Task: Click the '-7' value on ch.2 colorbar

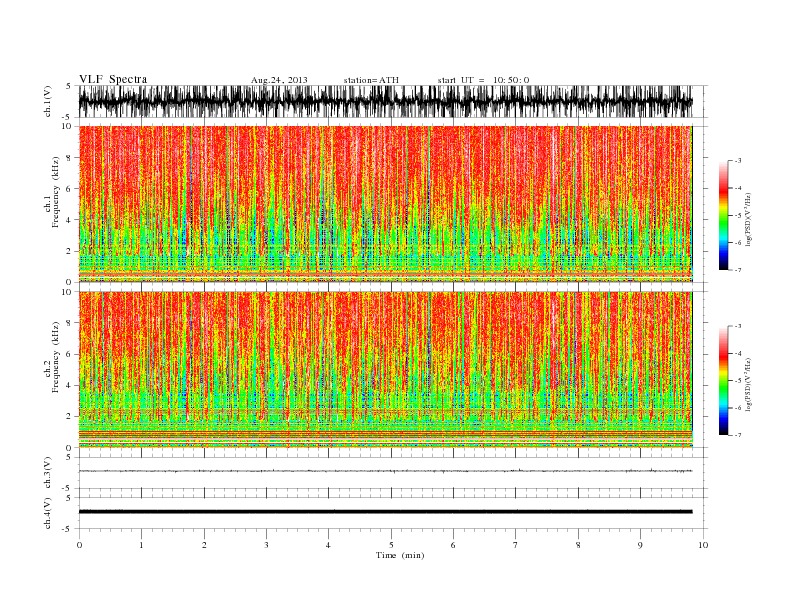Action: coord(738,435)
